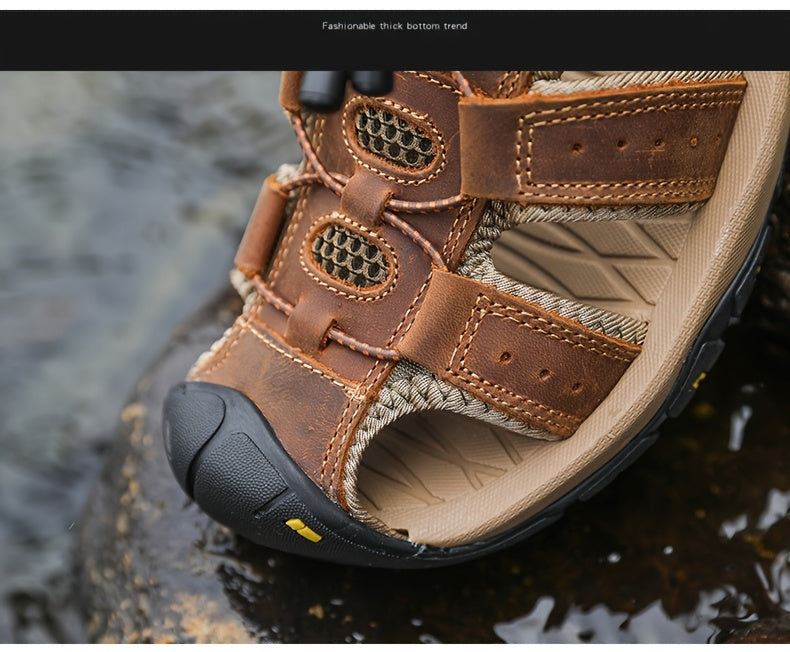The image size is (790, 652).
Task: Click the small yellow tag on side outsole
Action: [x=698, y=380]
